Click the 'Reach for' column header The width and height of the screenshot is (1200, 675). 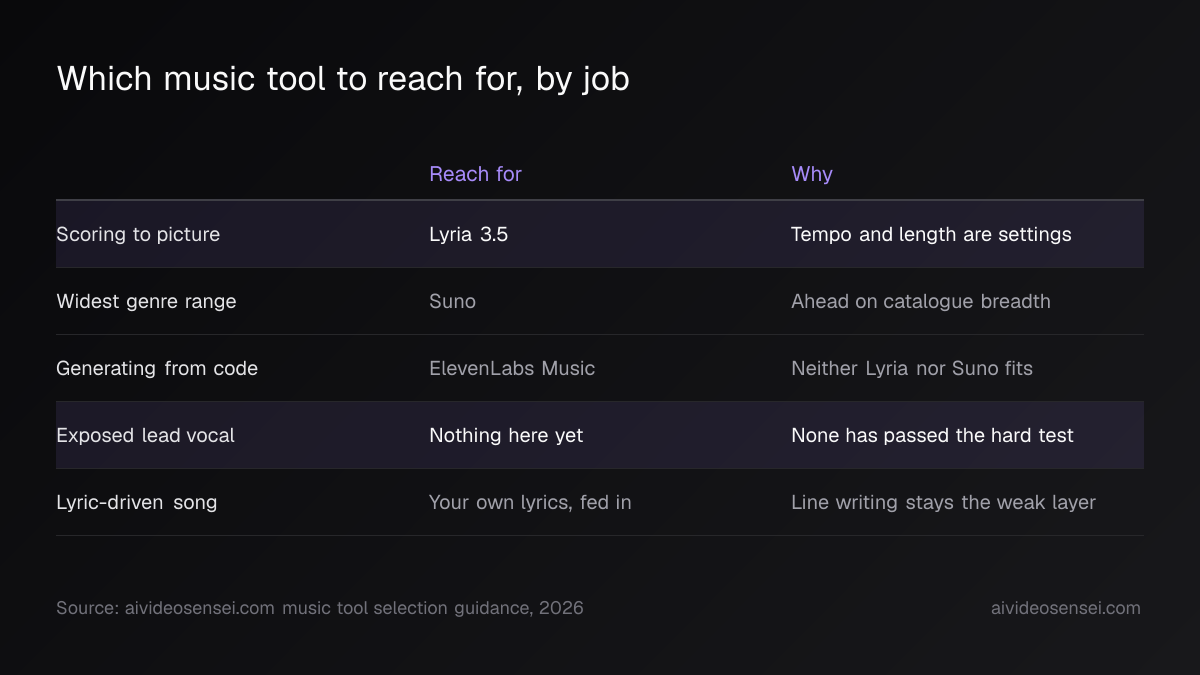click(x=475, y=174)
